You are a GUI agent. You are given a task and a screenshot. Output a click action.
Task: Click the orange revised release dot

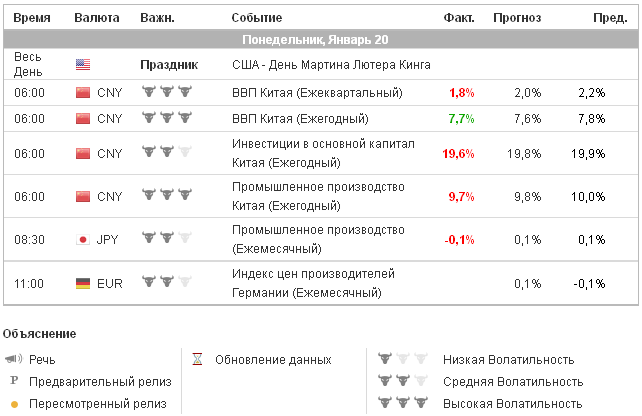14,404
